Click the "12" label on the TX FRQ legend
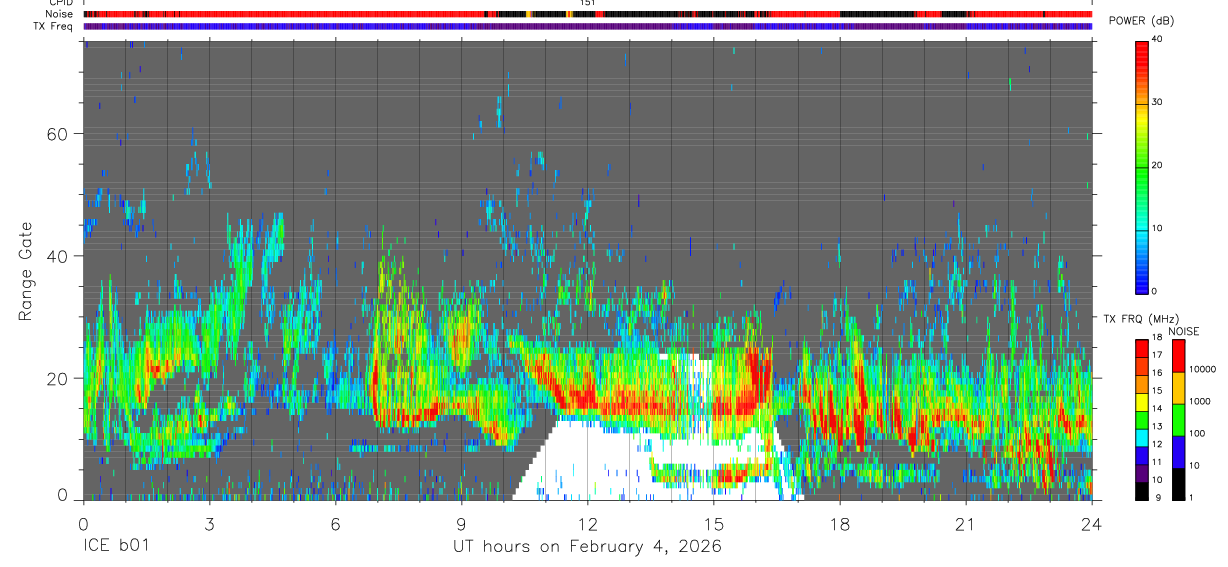The image size is (1228, 567). tap(1157, 444)
